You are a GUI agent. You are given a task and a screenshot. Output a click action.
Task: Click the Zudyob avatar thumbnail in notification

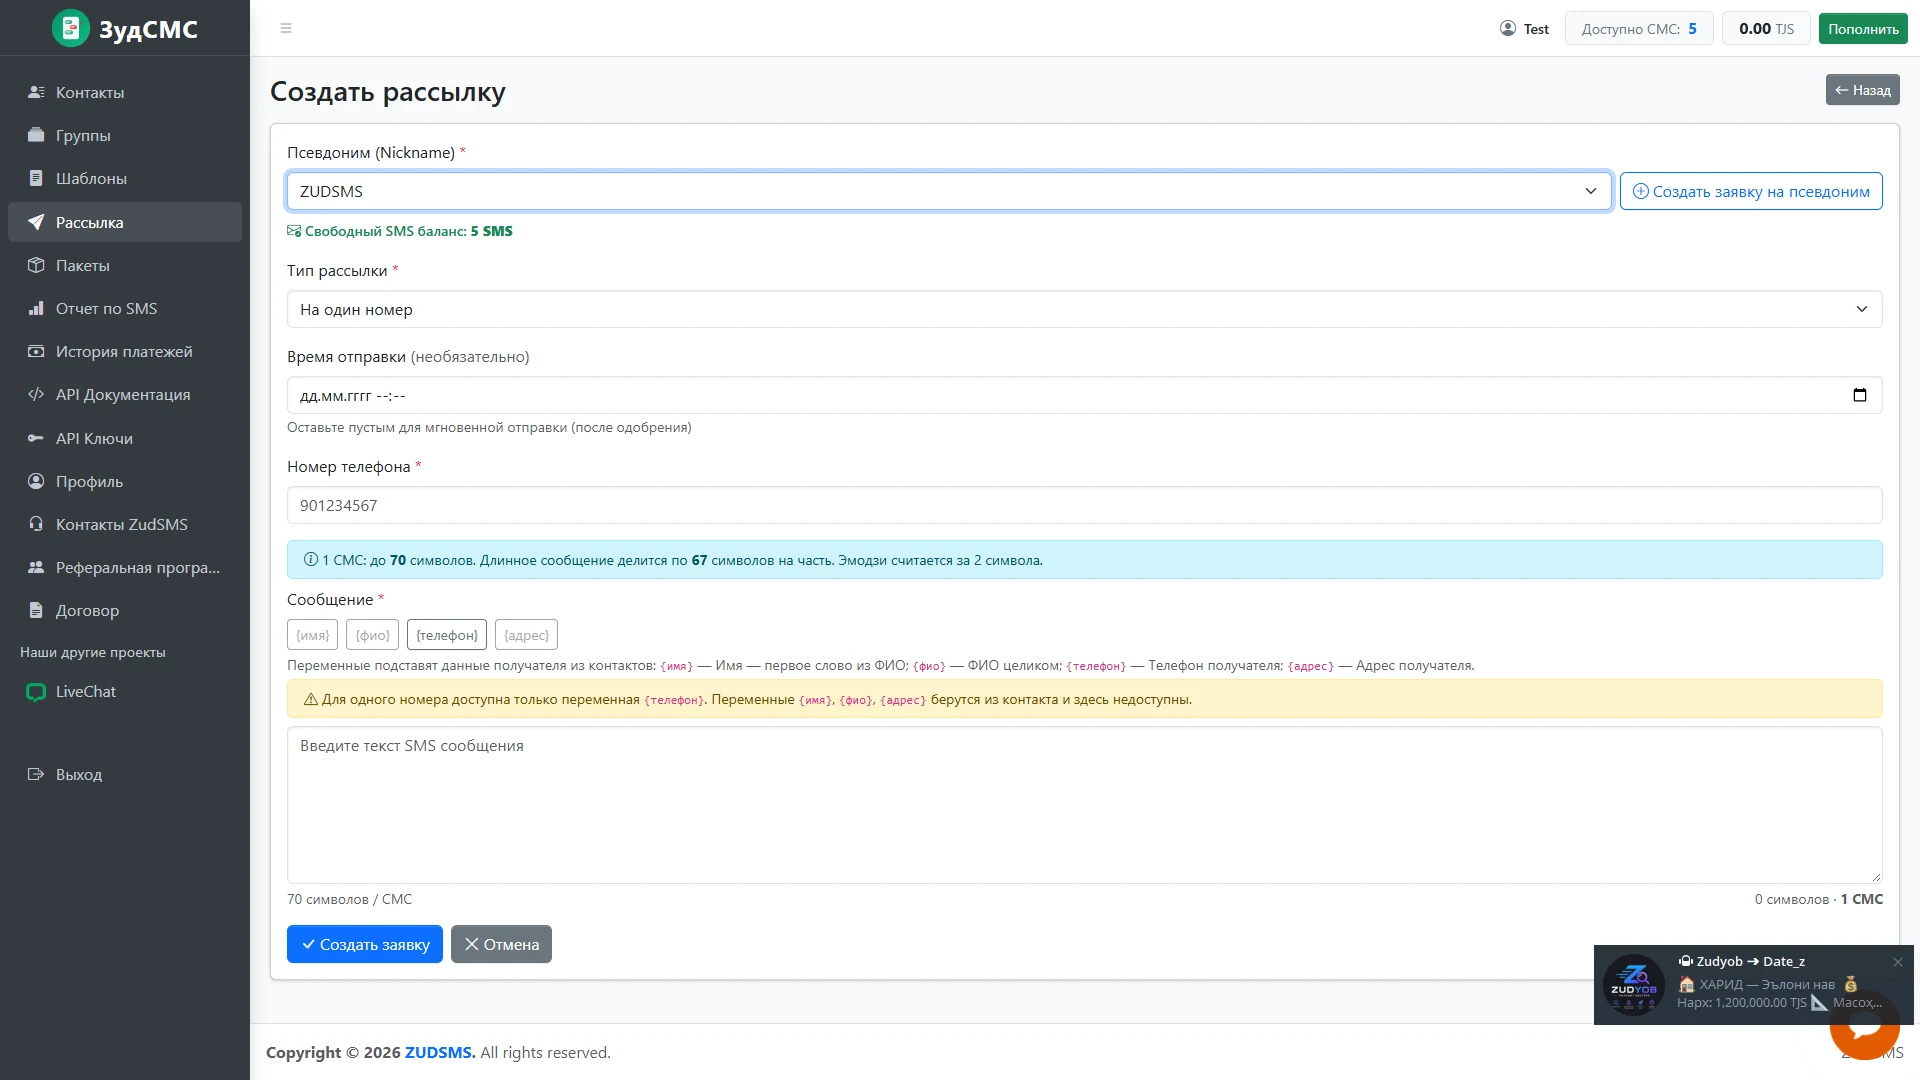(1634, 985)
